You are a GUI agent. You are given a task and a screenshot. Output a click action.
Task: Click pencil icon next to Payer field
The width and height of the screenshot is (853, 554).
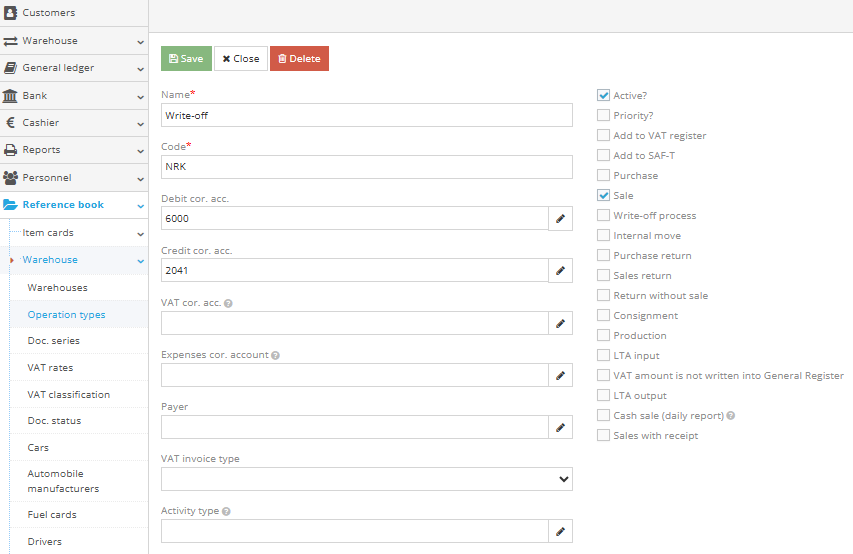560,427
